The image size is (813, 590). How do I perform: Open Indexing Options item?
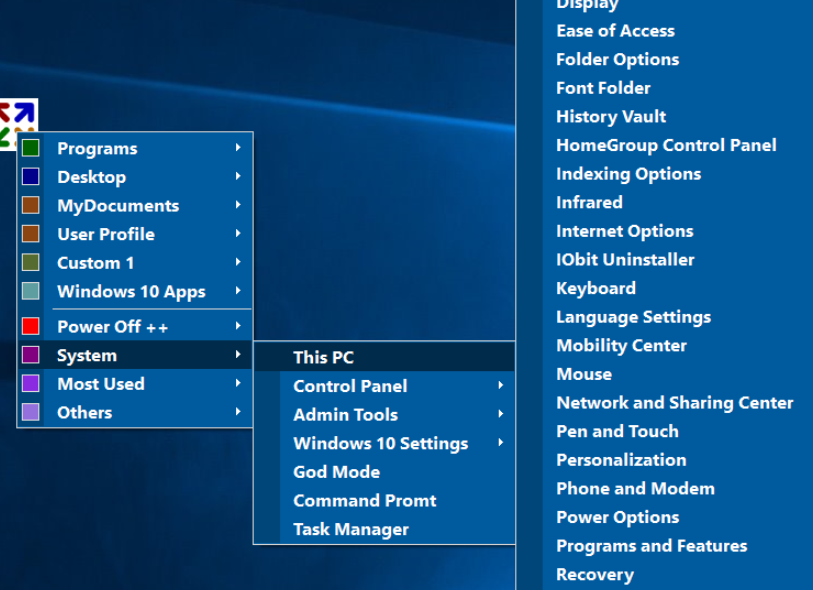[628, 174]
